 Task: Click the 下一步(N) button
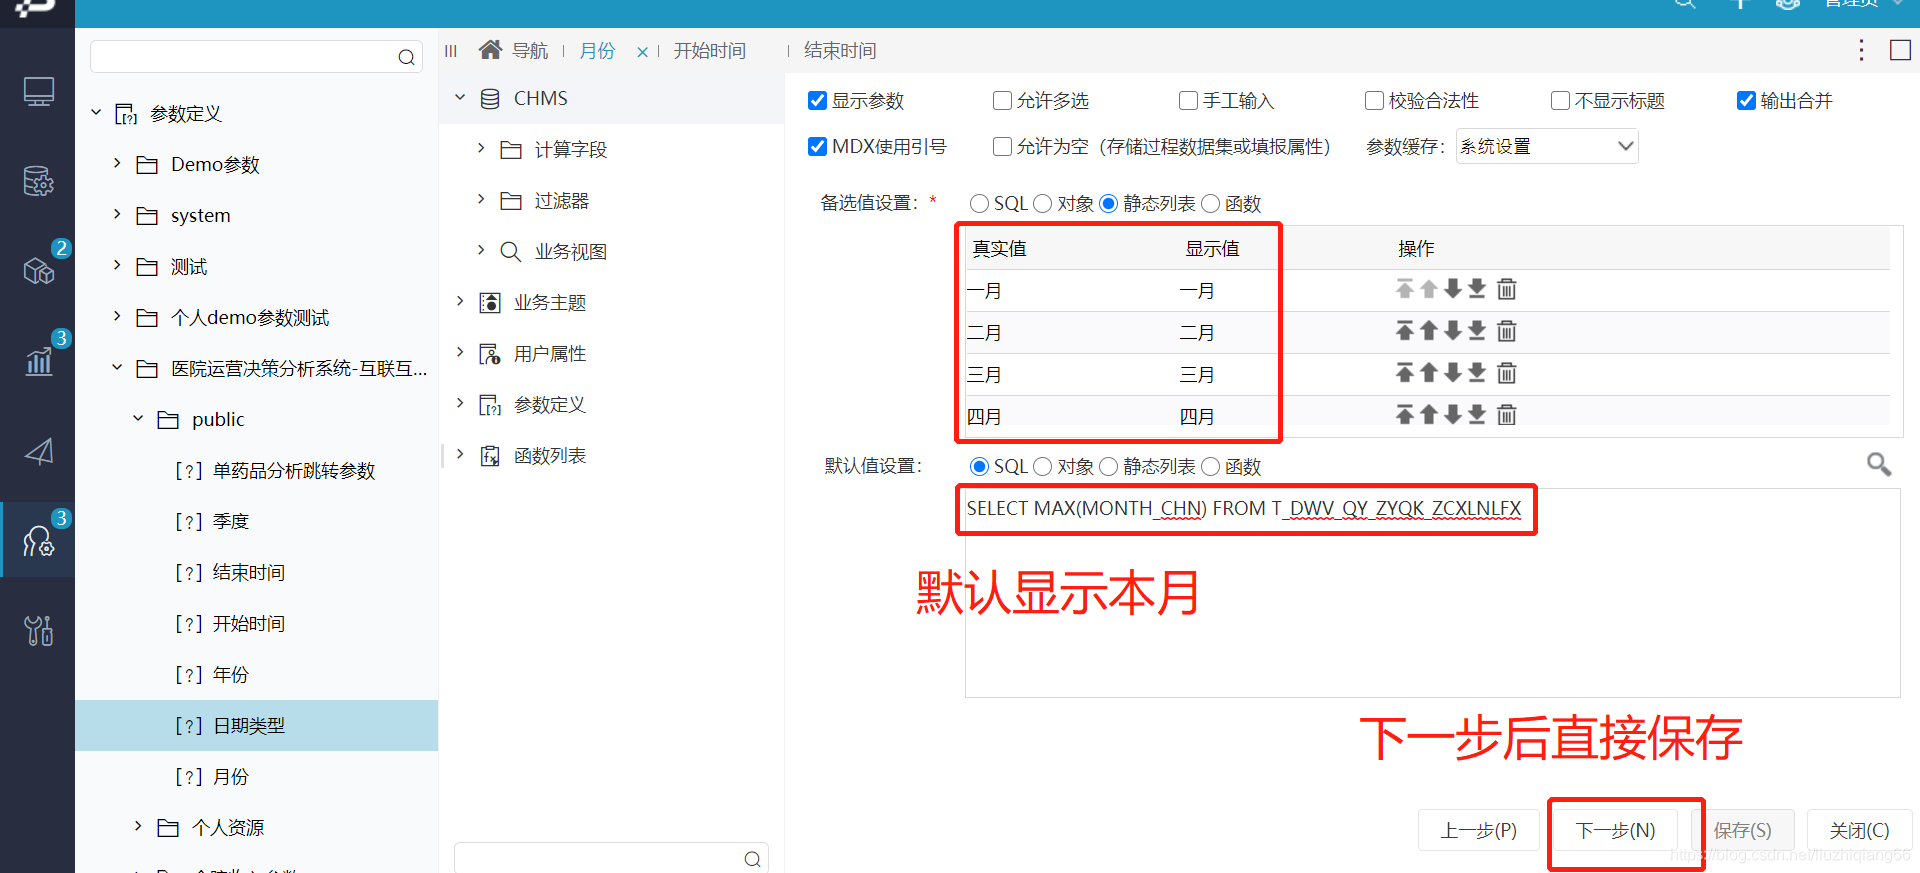tap(1615, 830)
